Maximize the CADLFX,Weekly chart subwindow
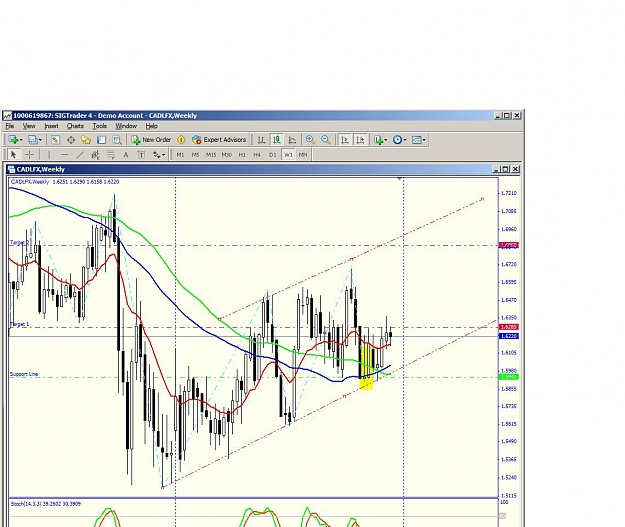 [505, 169]
